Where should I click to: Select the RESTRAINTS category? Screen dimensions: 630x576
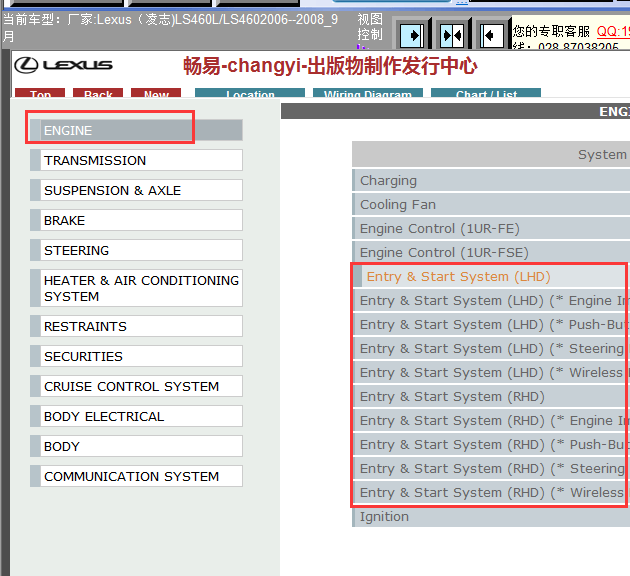pyautogui.click(x=136, y=326)
